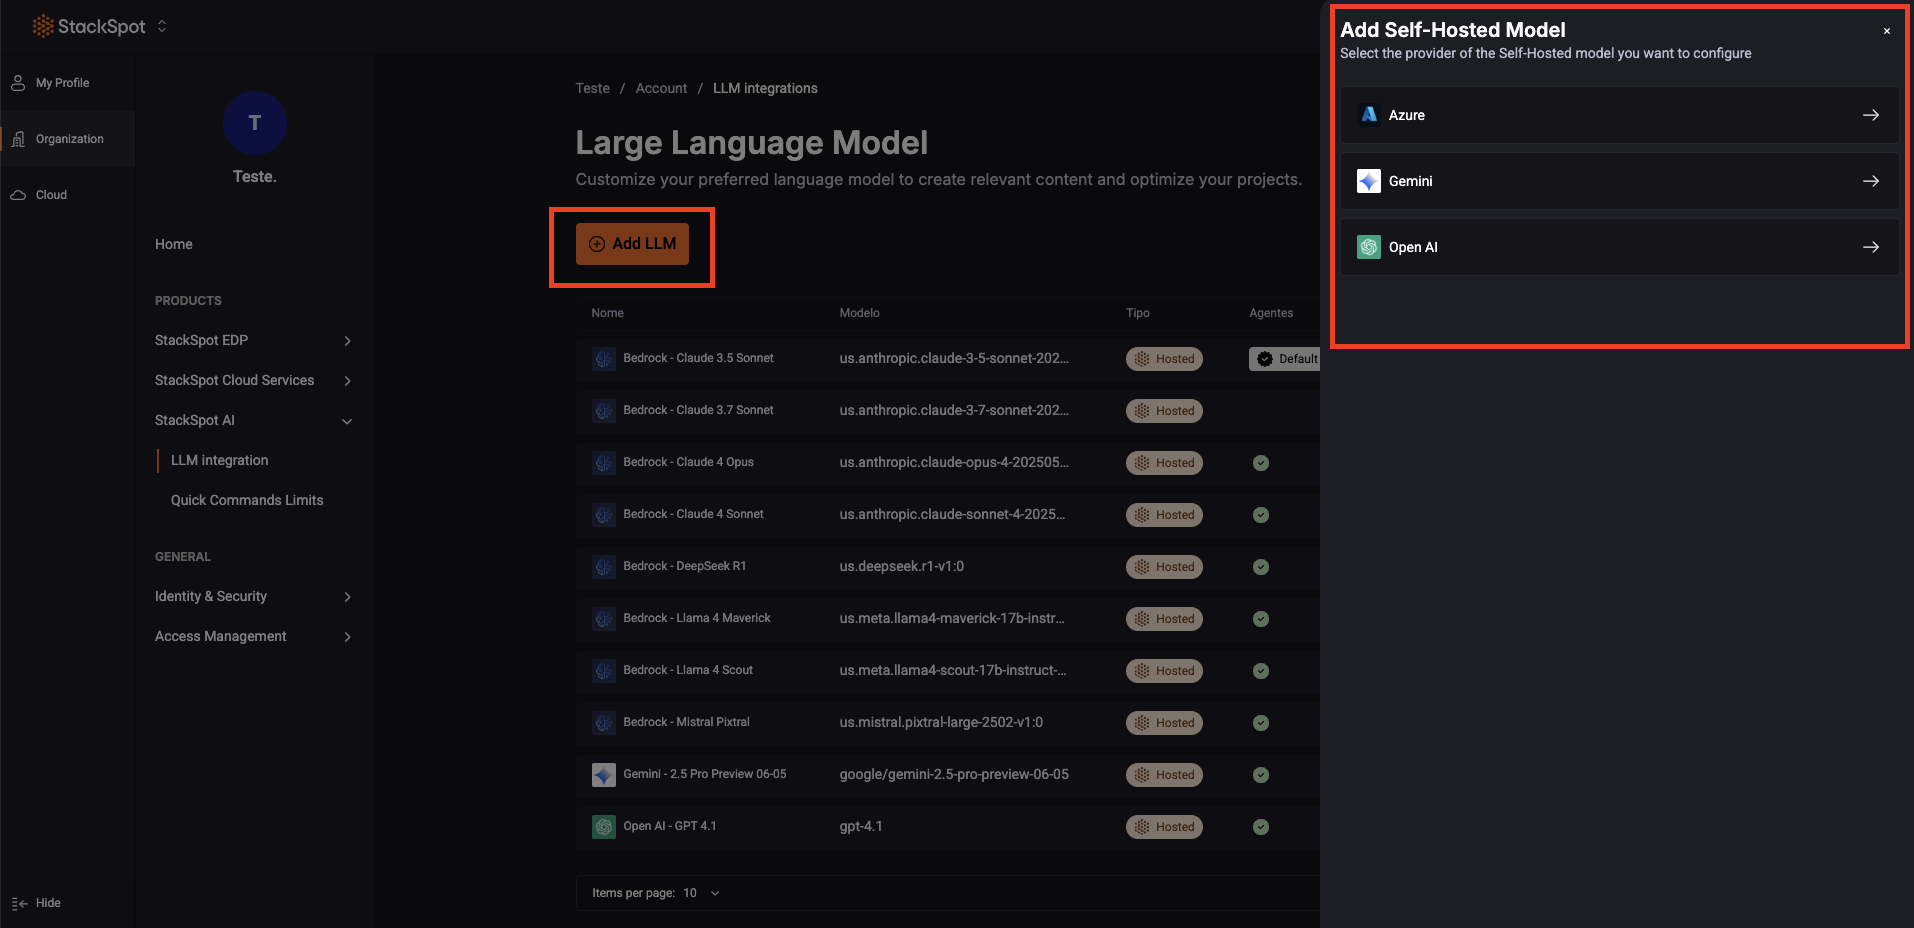This screenshot has height=928, width=1914.
Task: Select the Organization sidebar icon
Action: point(18,139)
